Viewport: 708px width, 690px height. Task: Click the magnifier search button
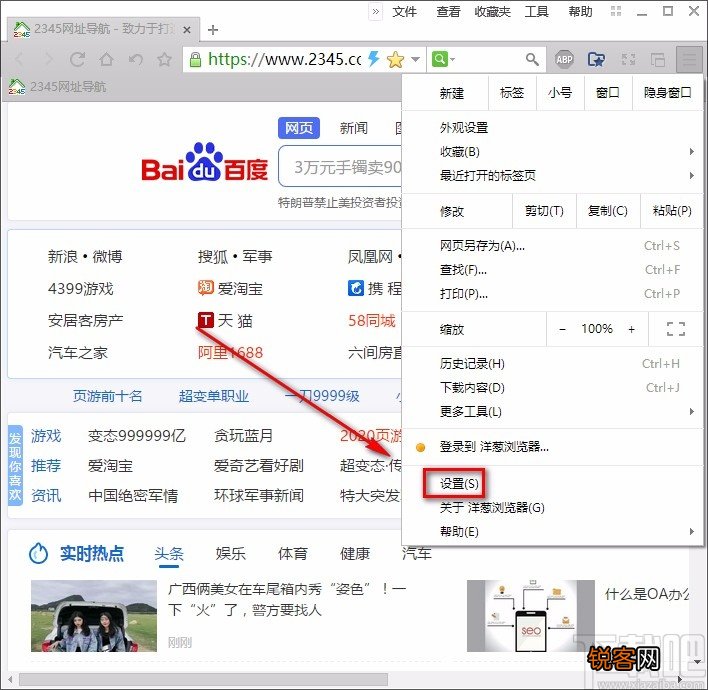[x=532, y=59]
